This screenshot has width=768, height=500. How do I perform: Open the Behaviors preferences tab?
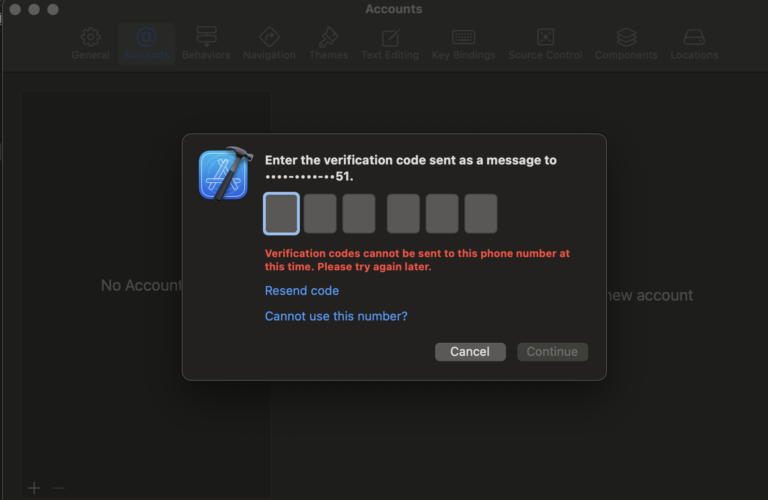(206, 43)
